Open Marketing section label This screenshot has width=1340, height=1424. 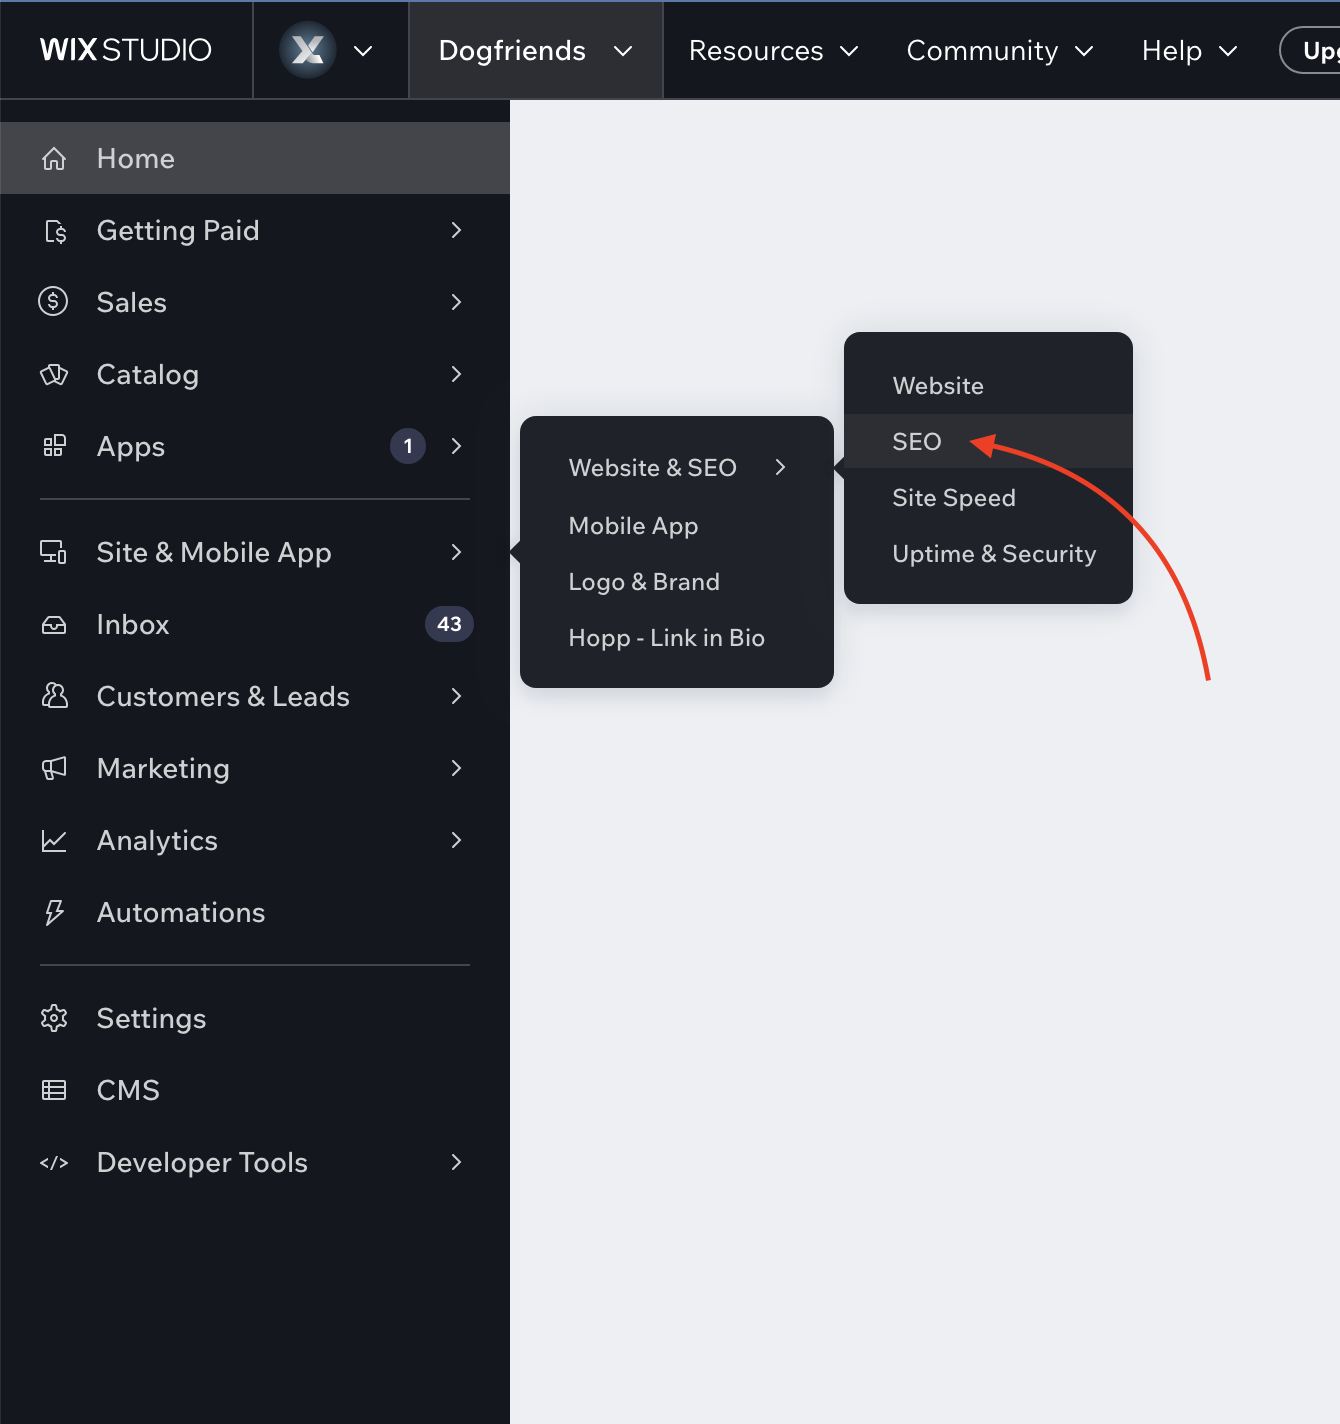click(163, 769)
